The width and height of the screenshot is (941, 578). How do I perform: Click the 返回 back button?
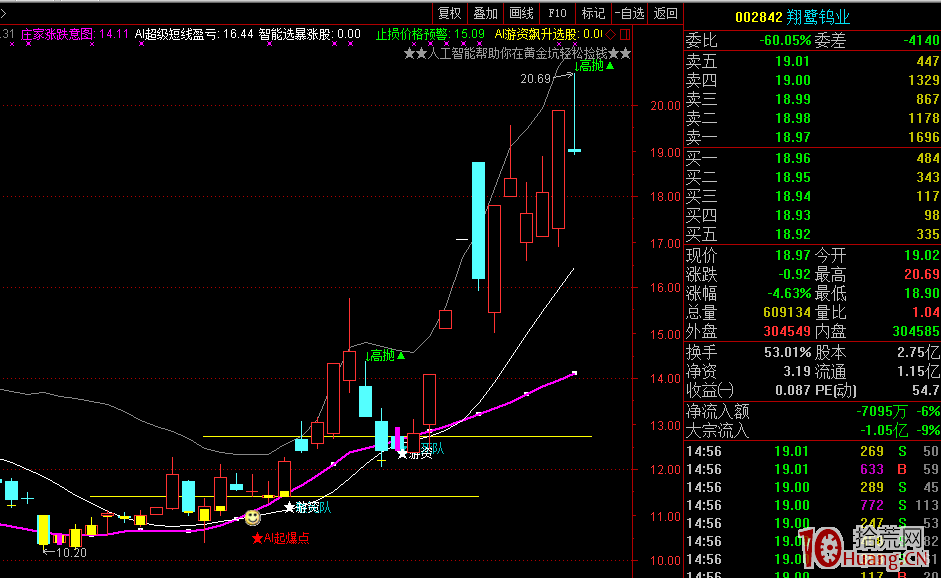coord(665,13)
